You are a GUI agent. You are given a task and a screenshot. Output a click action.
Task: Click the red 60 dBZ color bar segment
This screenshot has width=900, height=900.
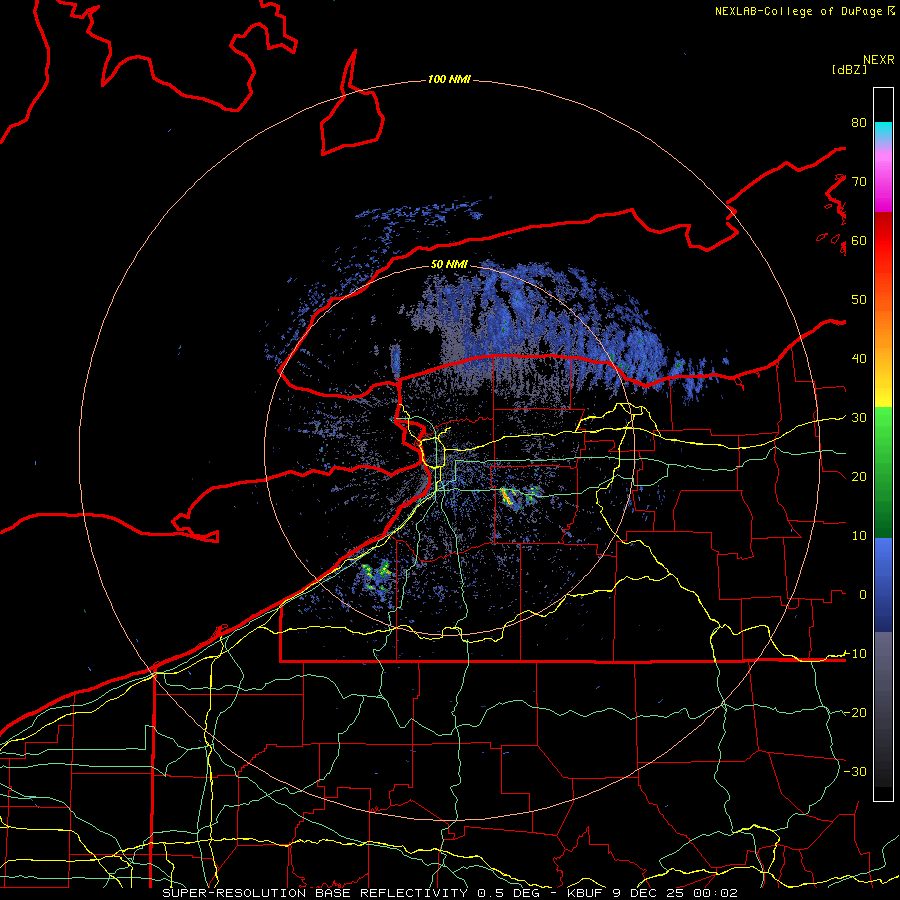pyautogui.click(x=883, y=241)
